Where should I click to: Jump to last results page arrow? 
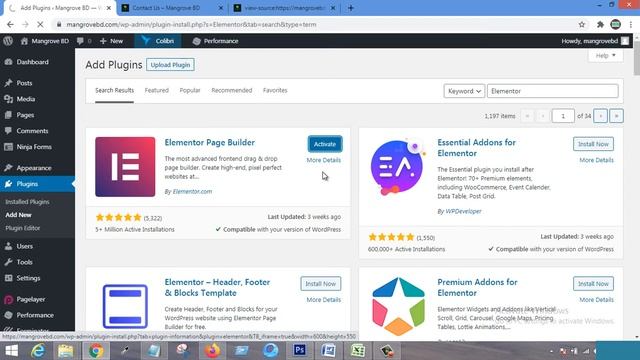click(616, 116)
